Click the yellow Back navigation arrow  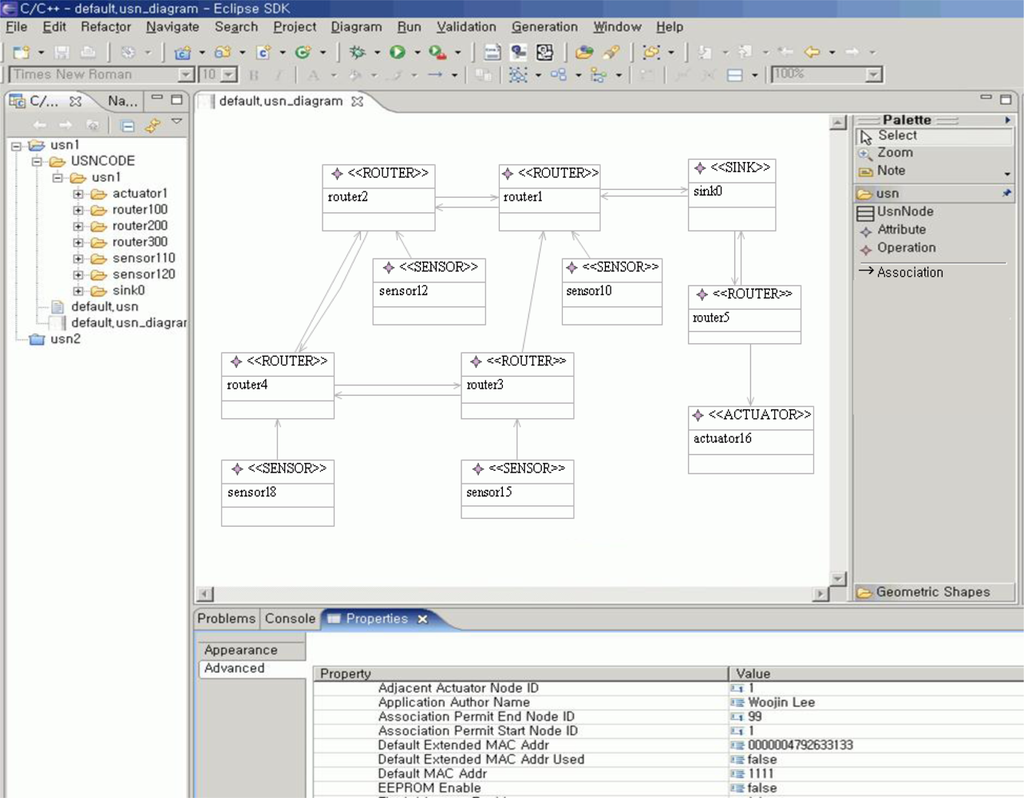click(812, 52)
